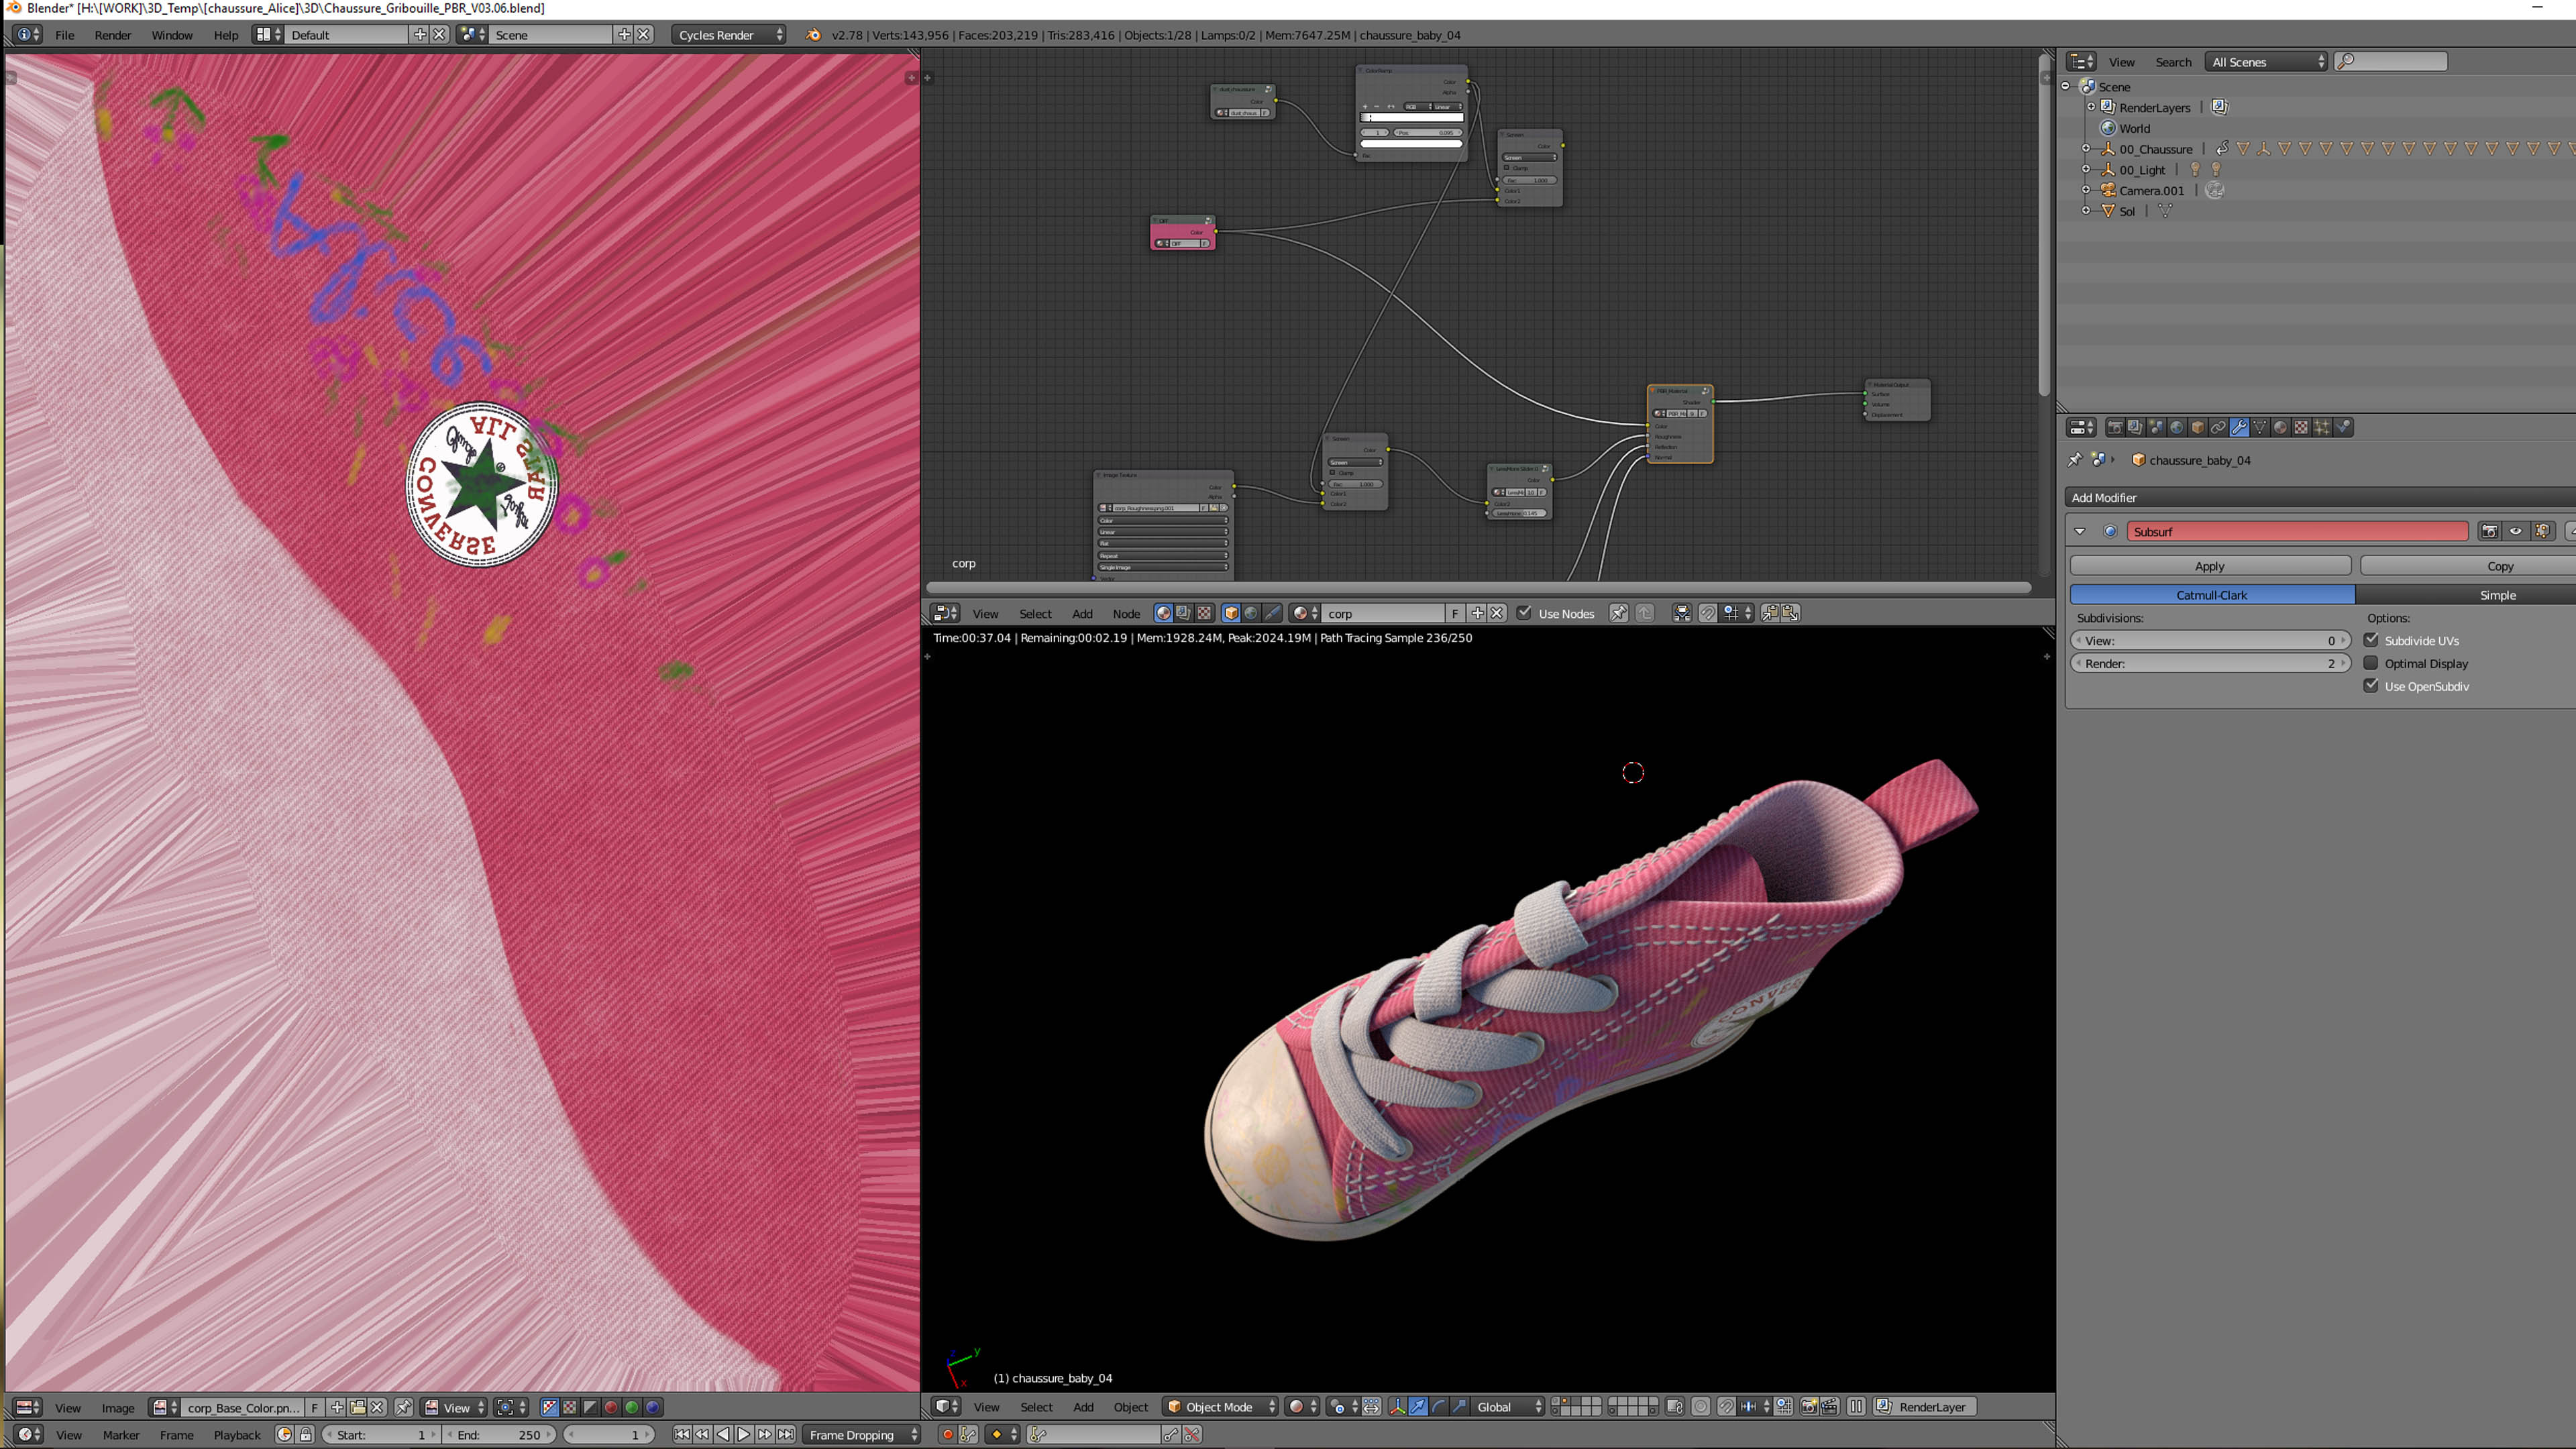The width and height of the screenshot is (2576, 1449).
Task: Toggle Use Nodes checkbox
Action: pyautogui.click(x=1524, y=613)
